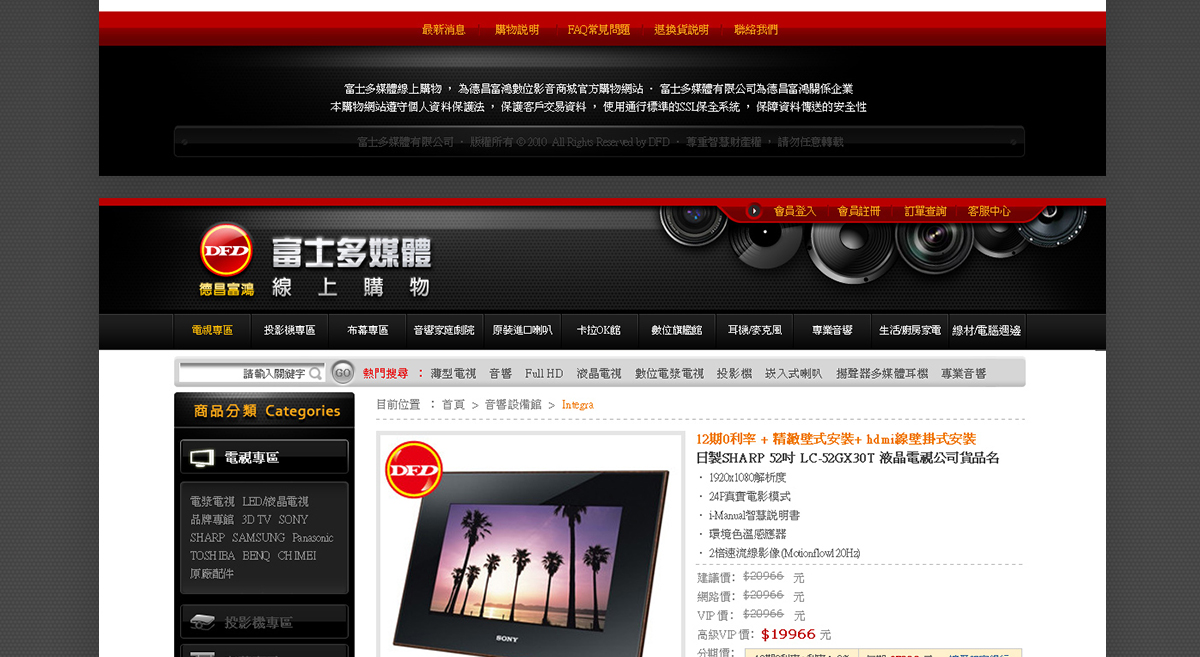Click the 音響設備館 breadcrumb link
The height and width of the screenshot is (657, 1200).
[513, 405]
